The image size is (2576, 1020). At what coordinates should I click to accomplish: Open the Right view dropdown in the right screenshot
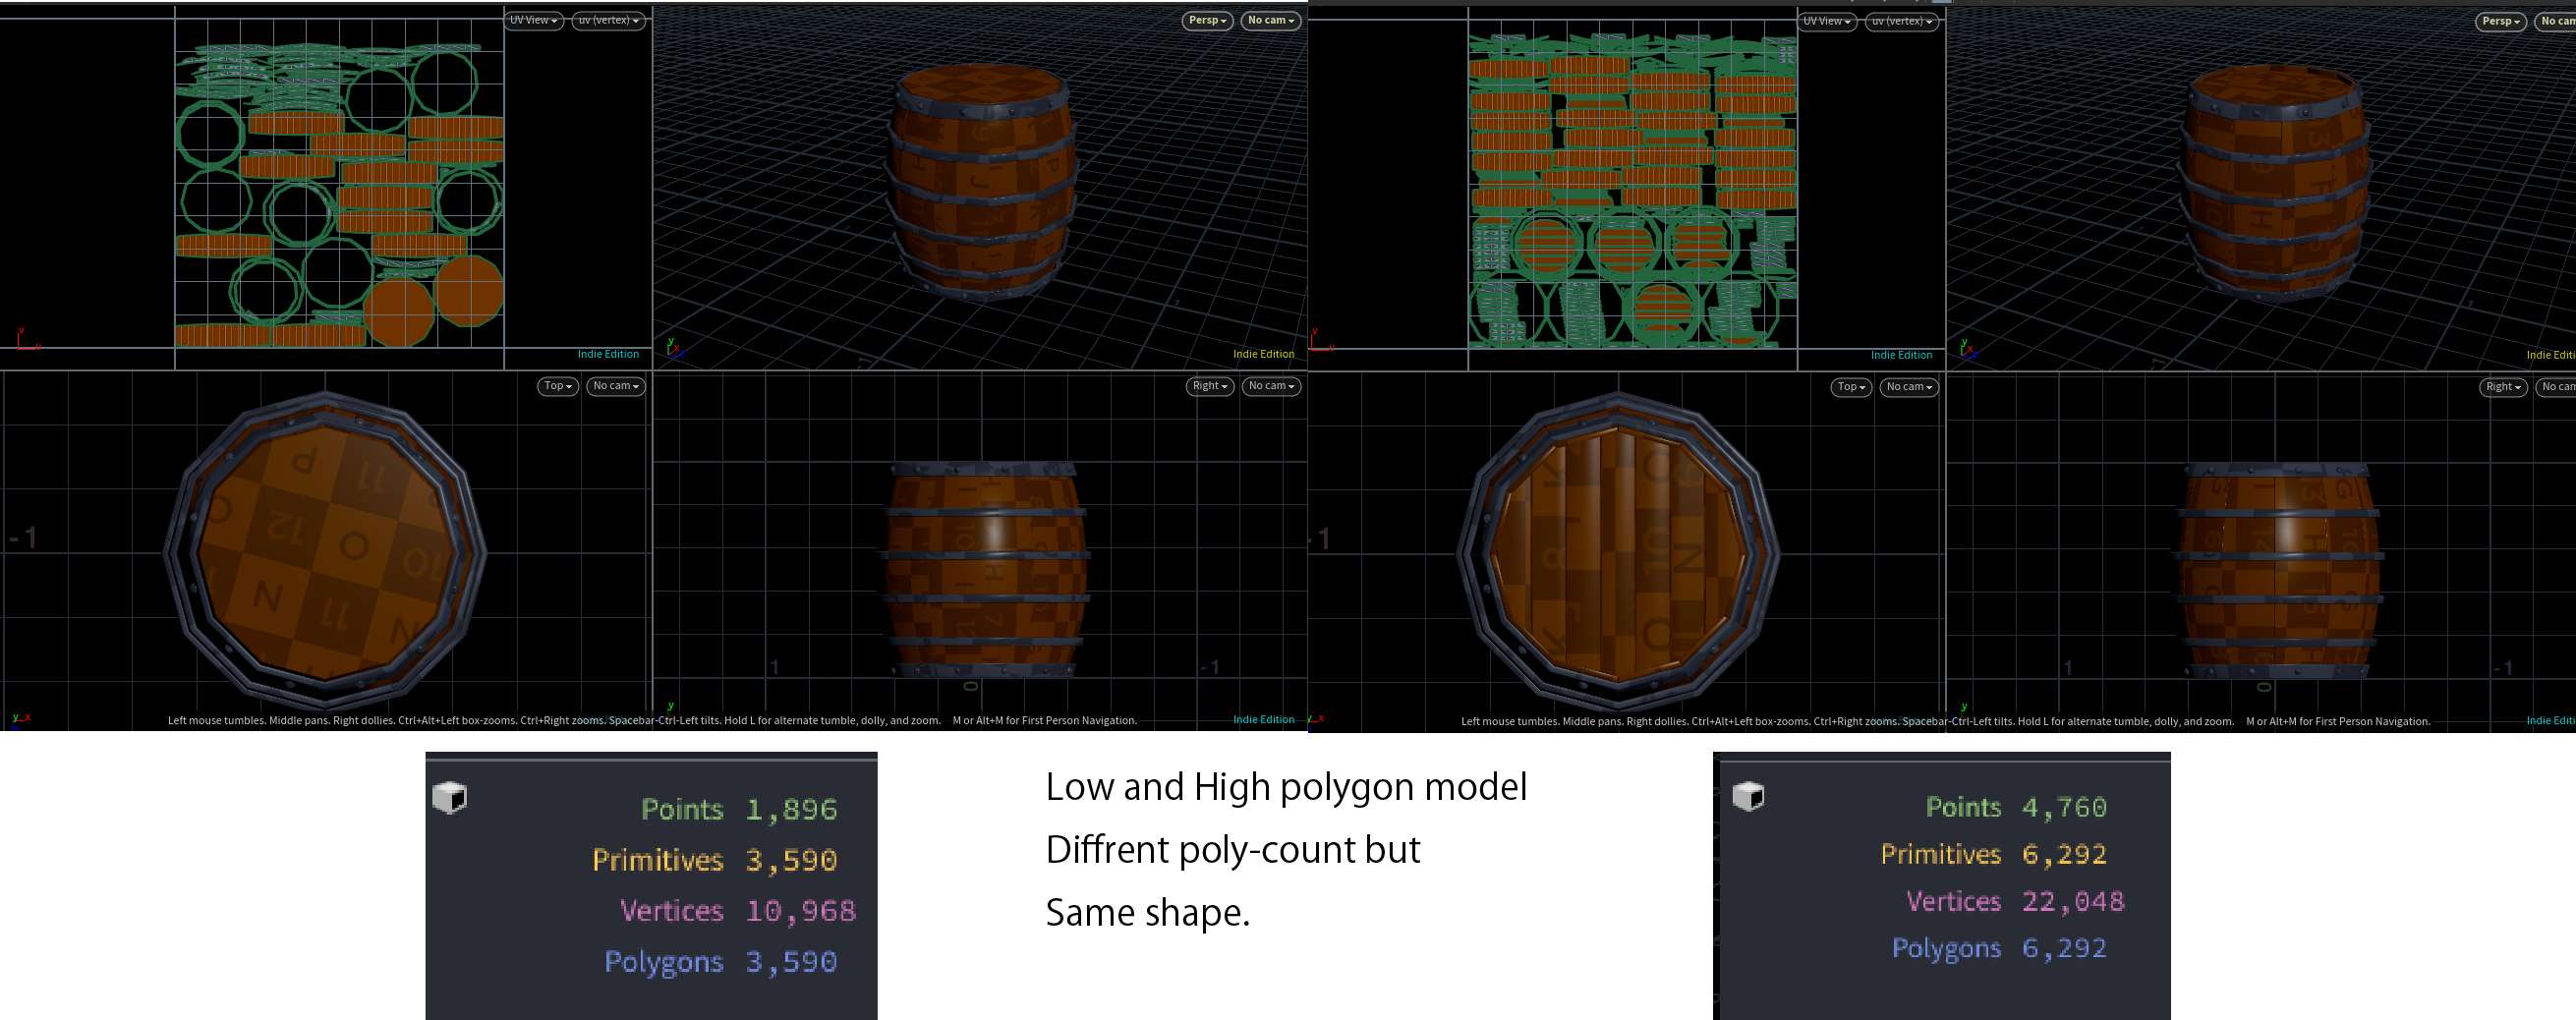2503,387
